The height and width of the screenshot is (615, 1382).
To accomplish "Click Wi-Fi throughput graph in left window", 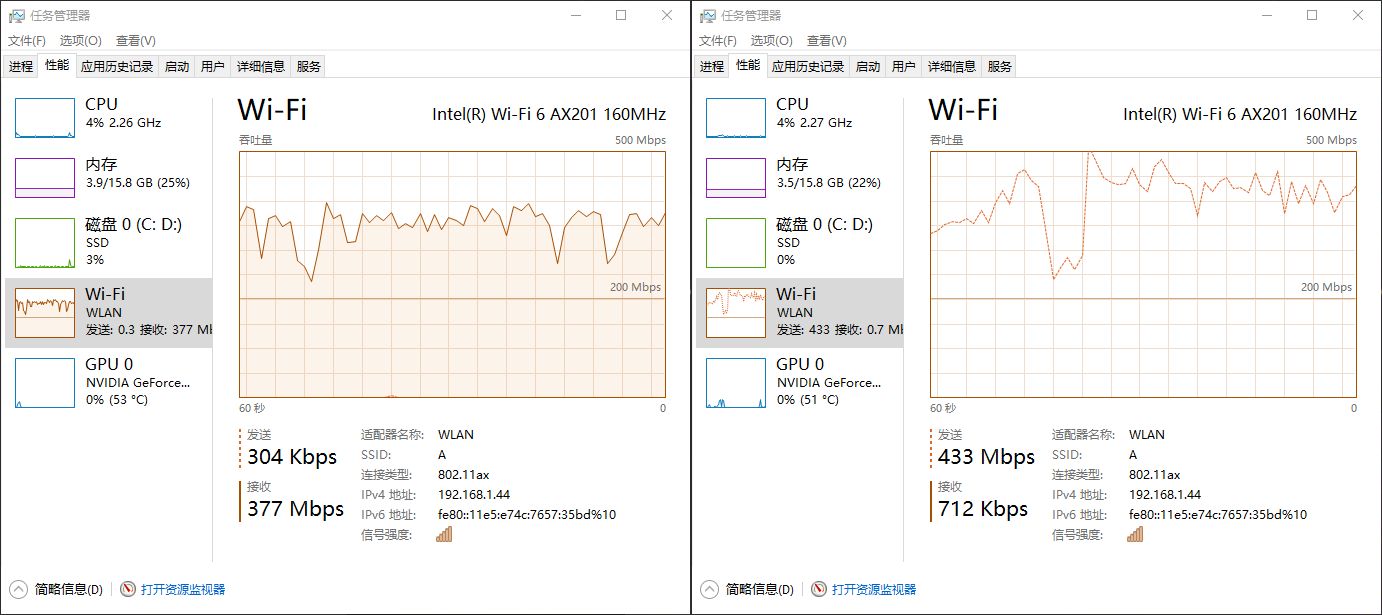I will [452, 274].
